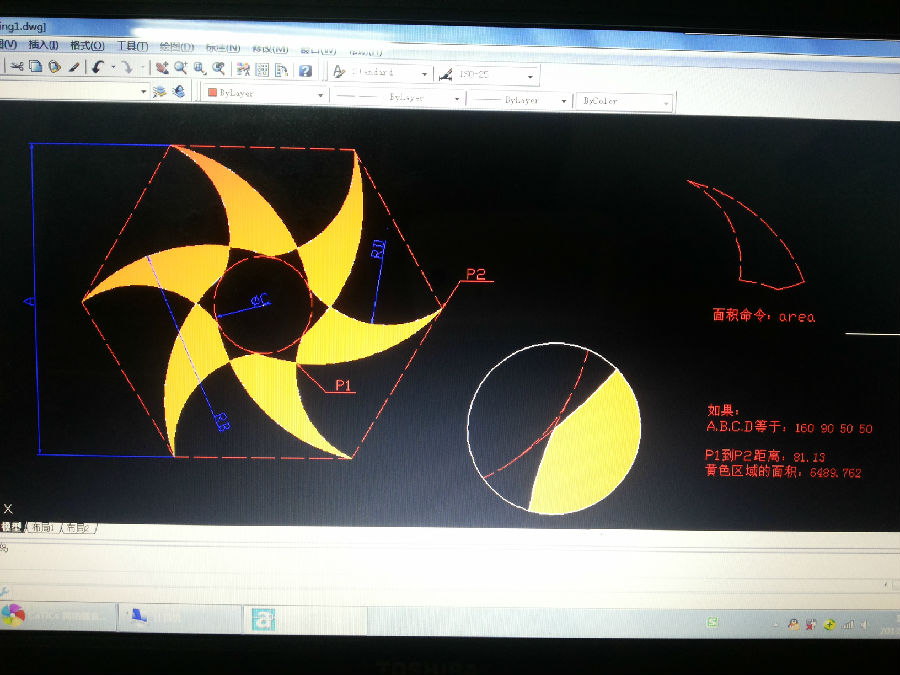Click the red ByLayer color swatch
This screenshot has height=675, width=900.
pos(211,93)
